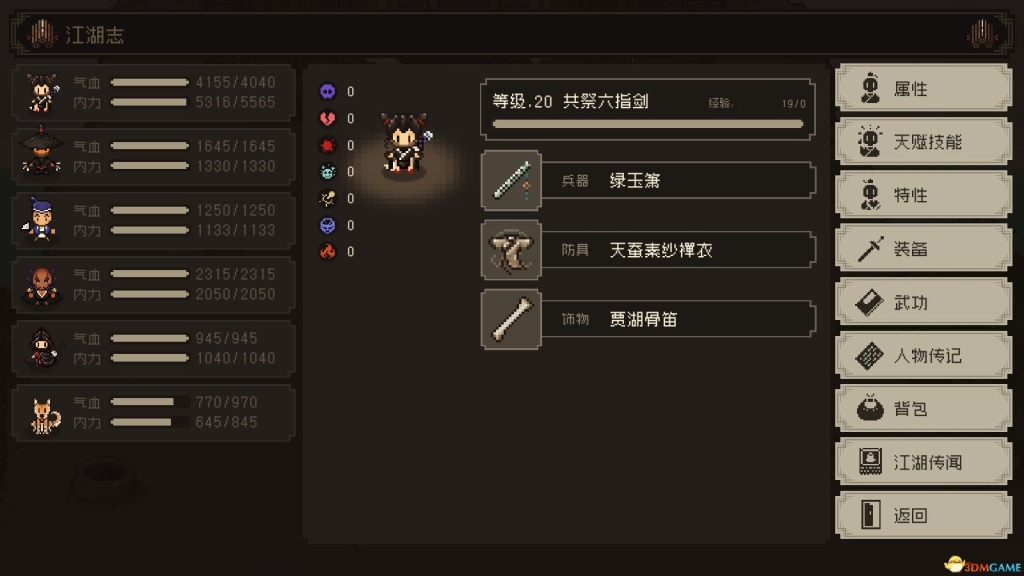
Task: Select the red flame status icon
Action: coord(327,251)
